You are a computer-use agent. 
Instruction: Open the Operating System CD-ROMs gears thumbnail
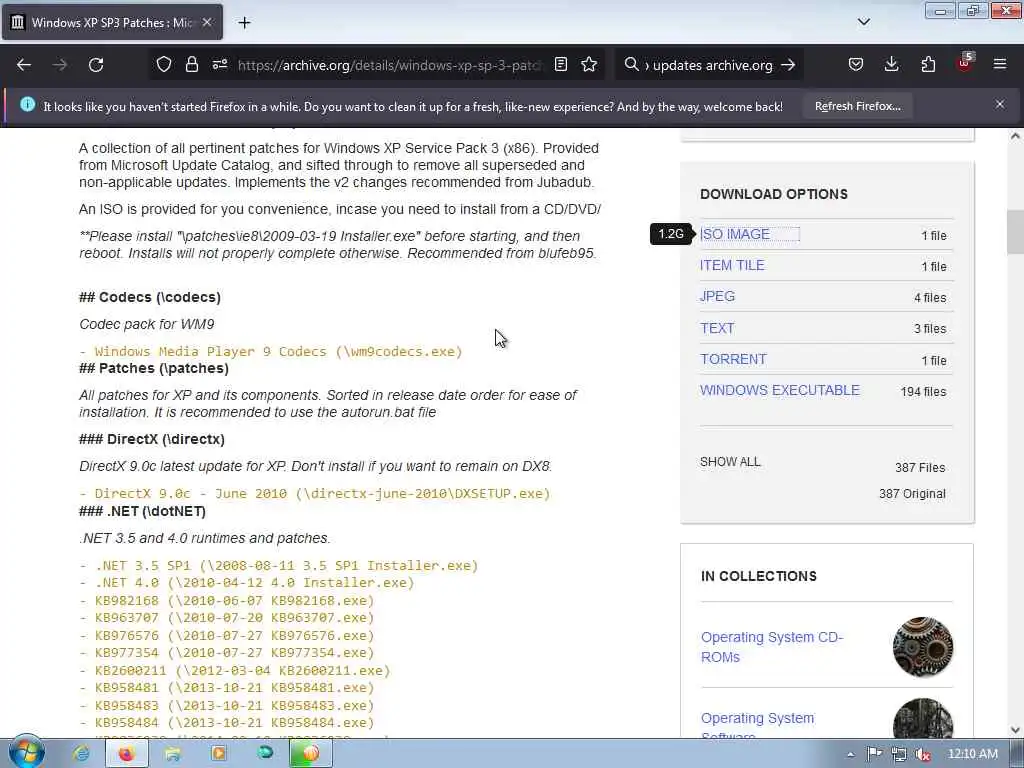coord(923,647)
